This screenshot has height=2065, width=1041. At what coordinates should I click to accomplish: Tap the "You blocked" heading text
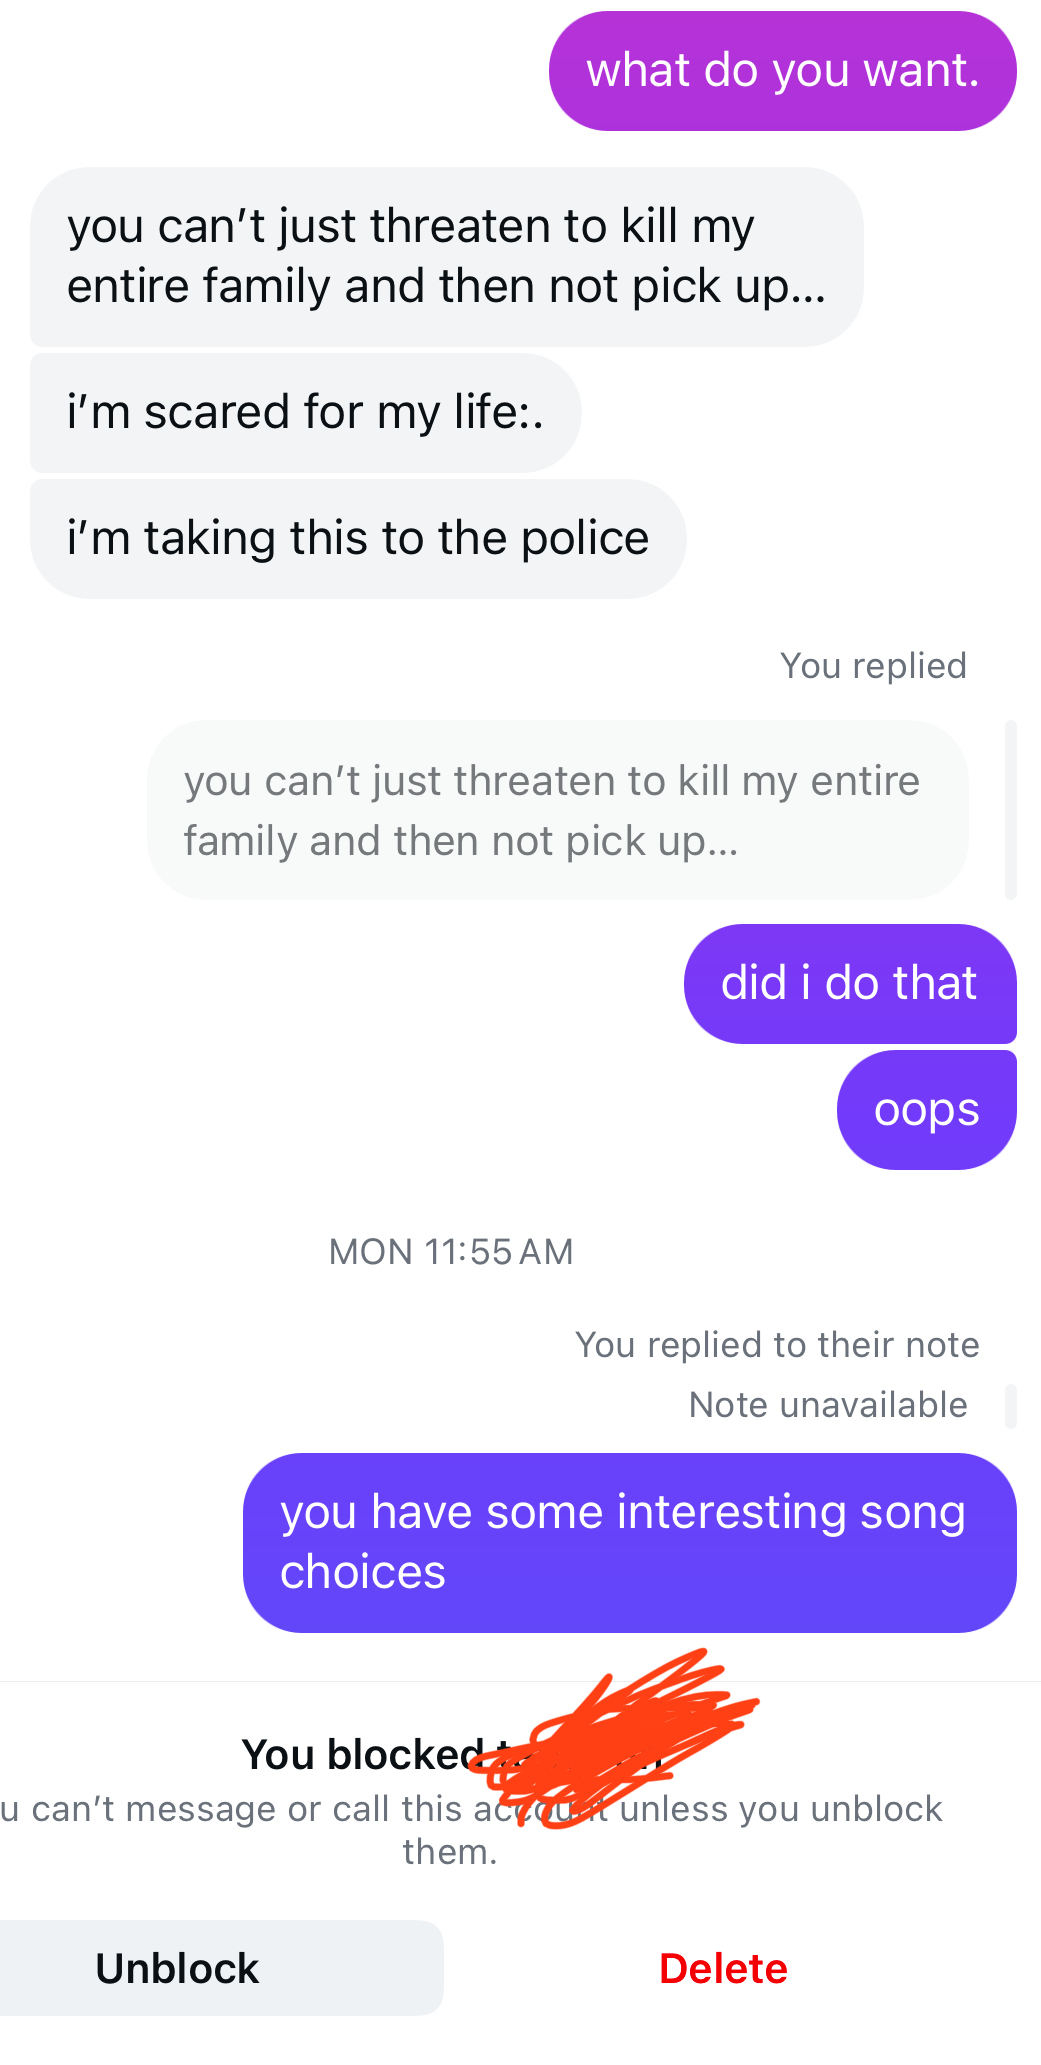pyautogui.click(x=362, y=1754)
